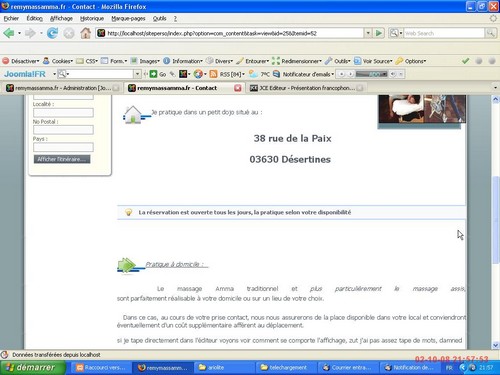Switch to the JCE Editeur tab
500x375 pixels.
pyautogui.click(x=305, y=88)
